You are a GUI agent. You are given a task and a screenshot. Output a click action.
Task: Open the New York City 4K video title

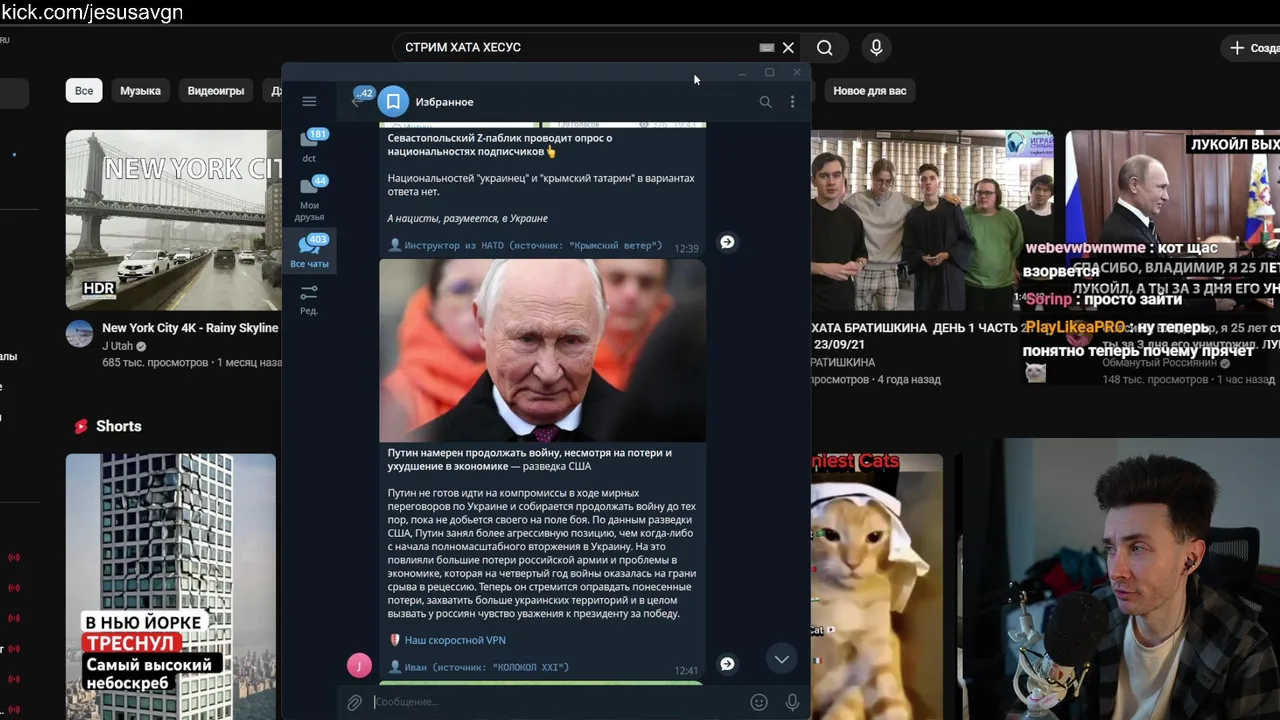(190, 328)
